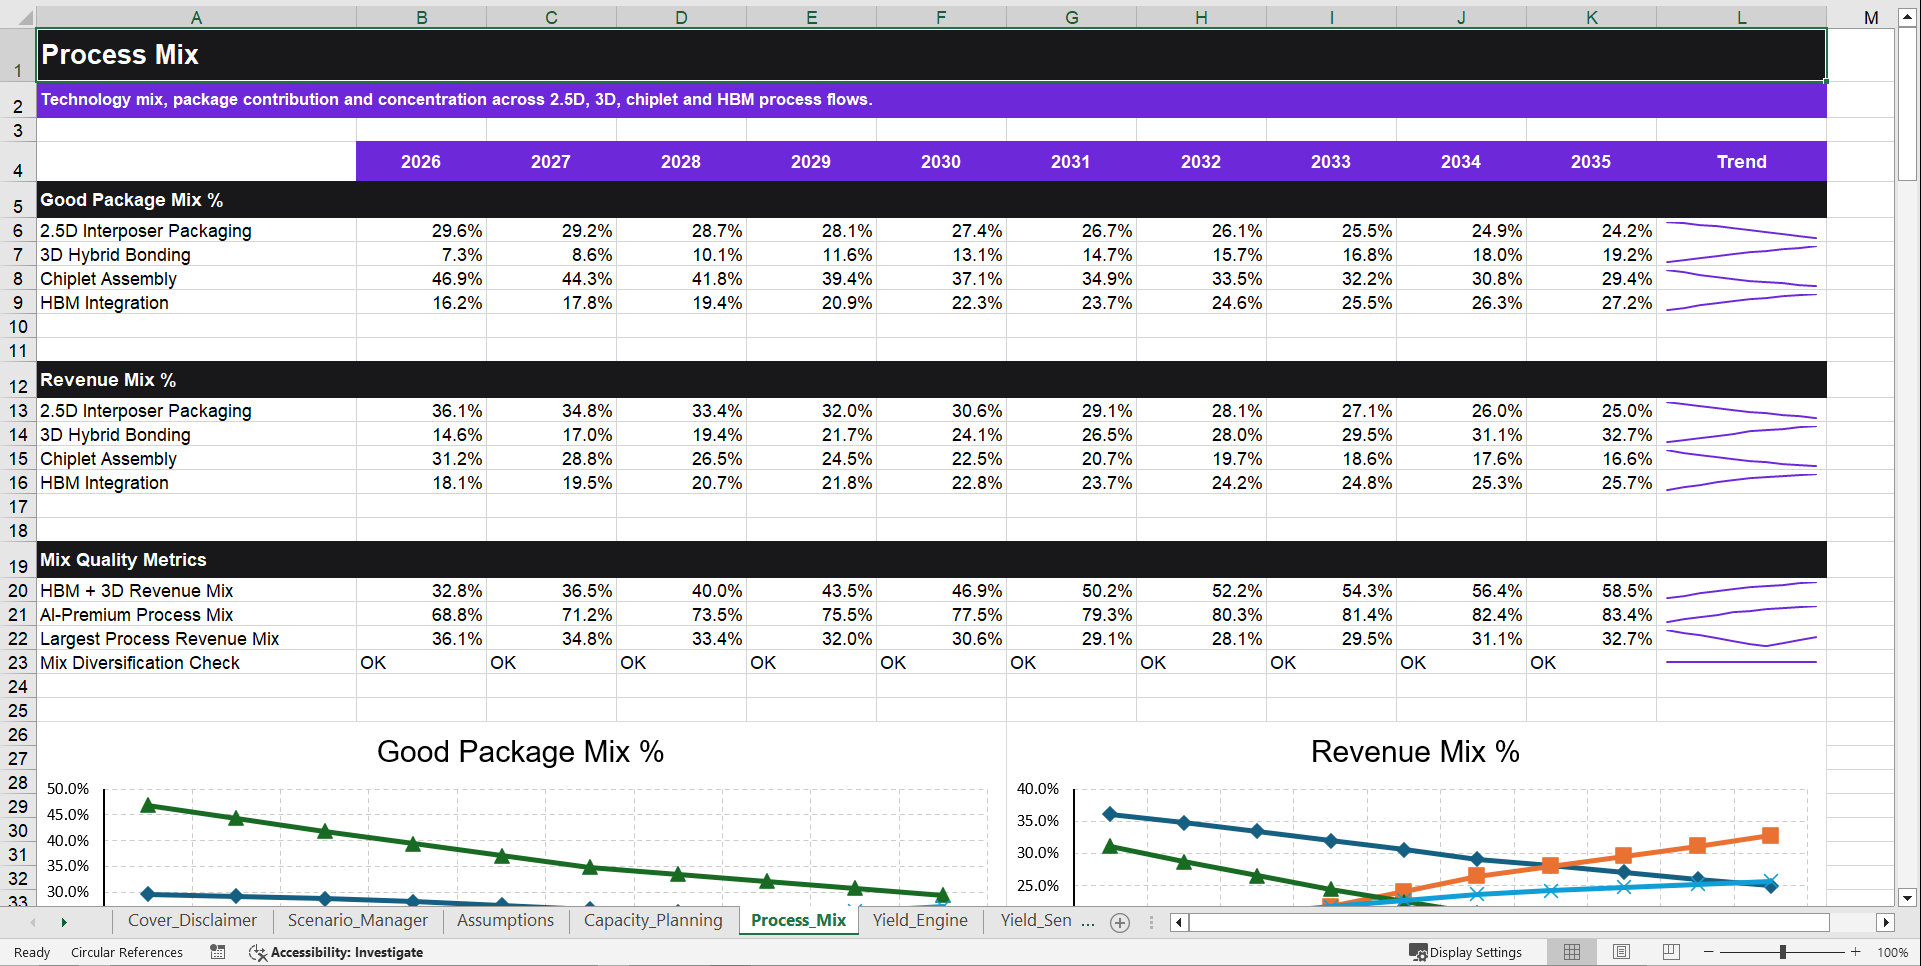Open Scenario_Manager sheet tab
The width and height of the screenshot is (1921, 966).
click(x=357, y=921)
